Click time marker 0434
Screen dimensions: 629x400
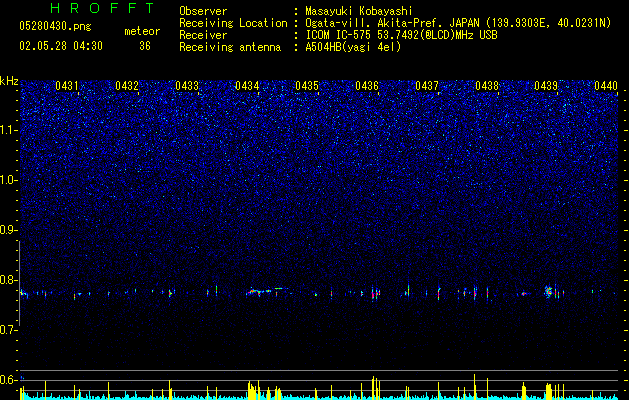[x=247, y=85]
